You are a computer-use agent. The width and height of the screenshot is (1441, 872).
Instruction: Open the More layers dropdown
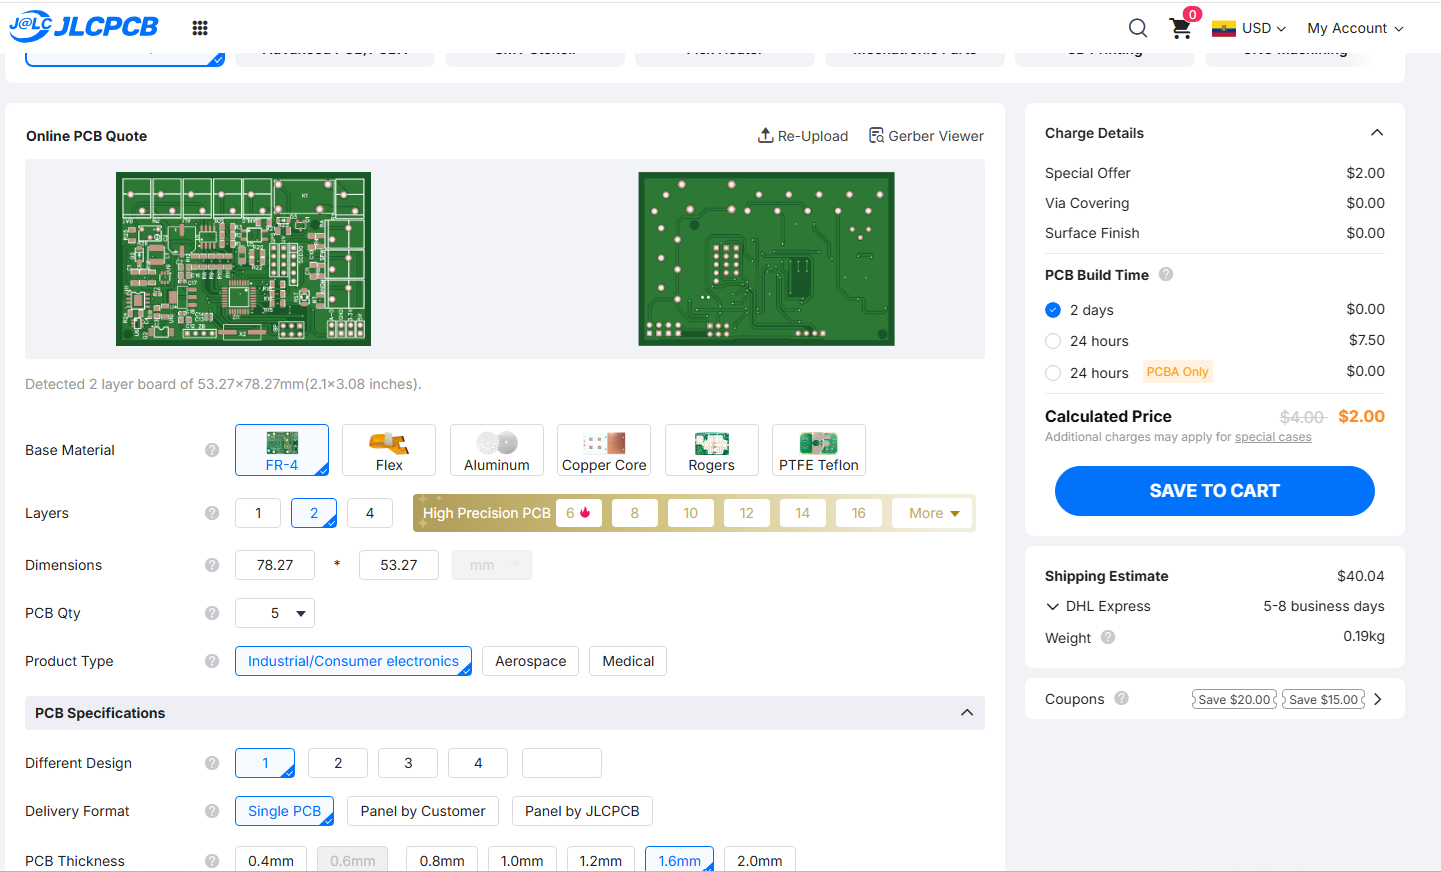[x=934, y=513]
